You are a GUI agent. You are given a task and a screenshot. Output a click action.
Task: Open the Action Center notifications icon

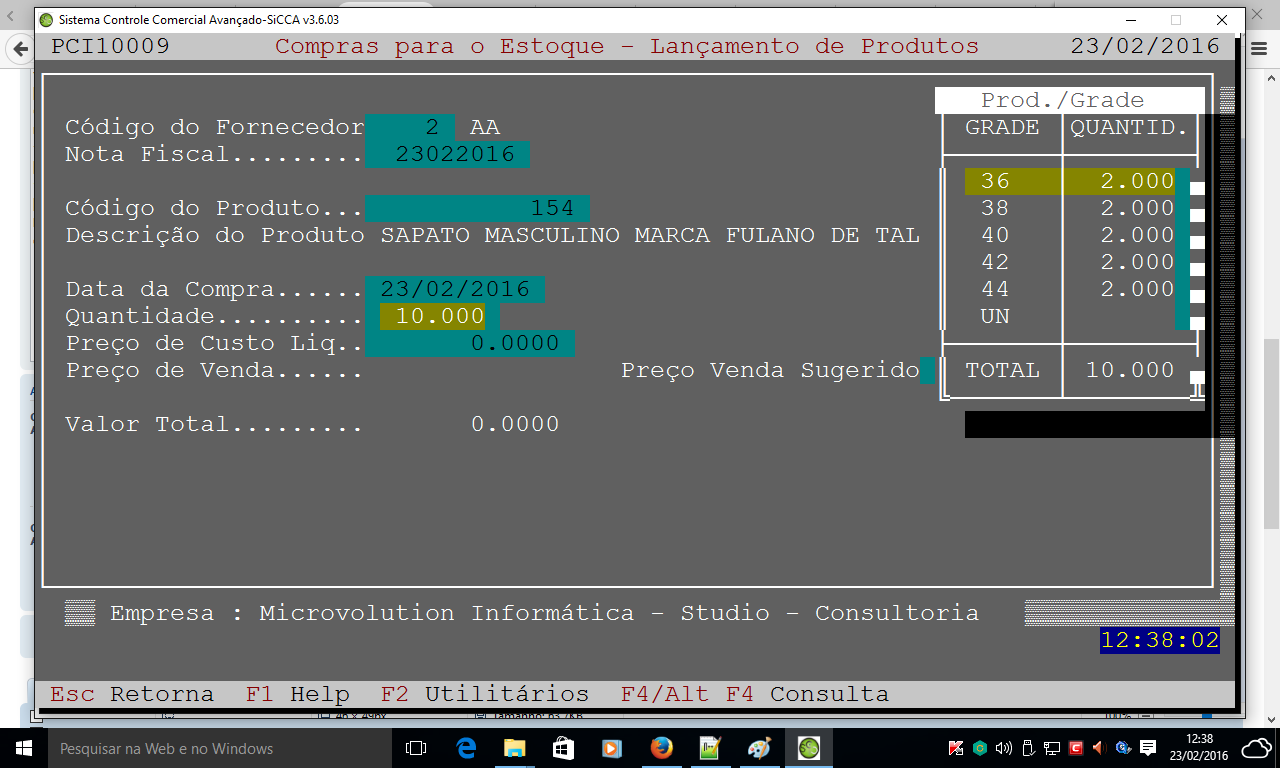(x=1149, y=748)
